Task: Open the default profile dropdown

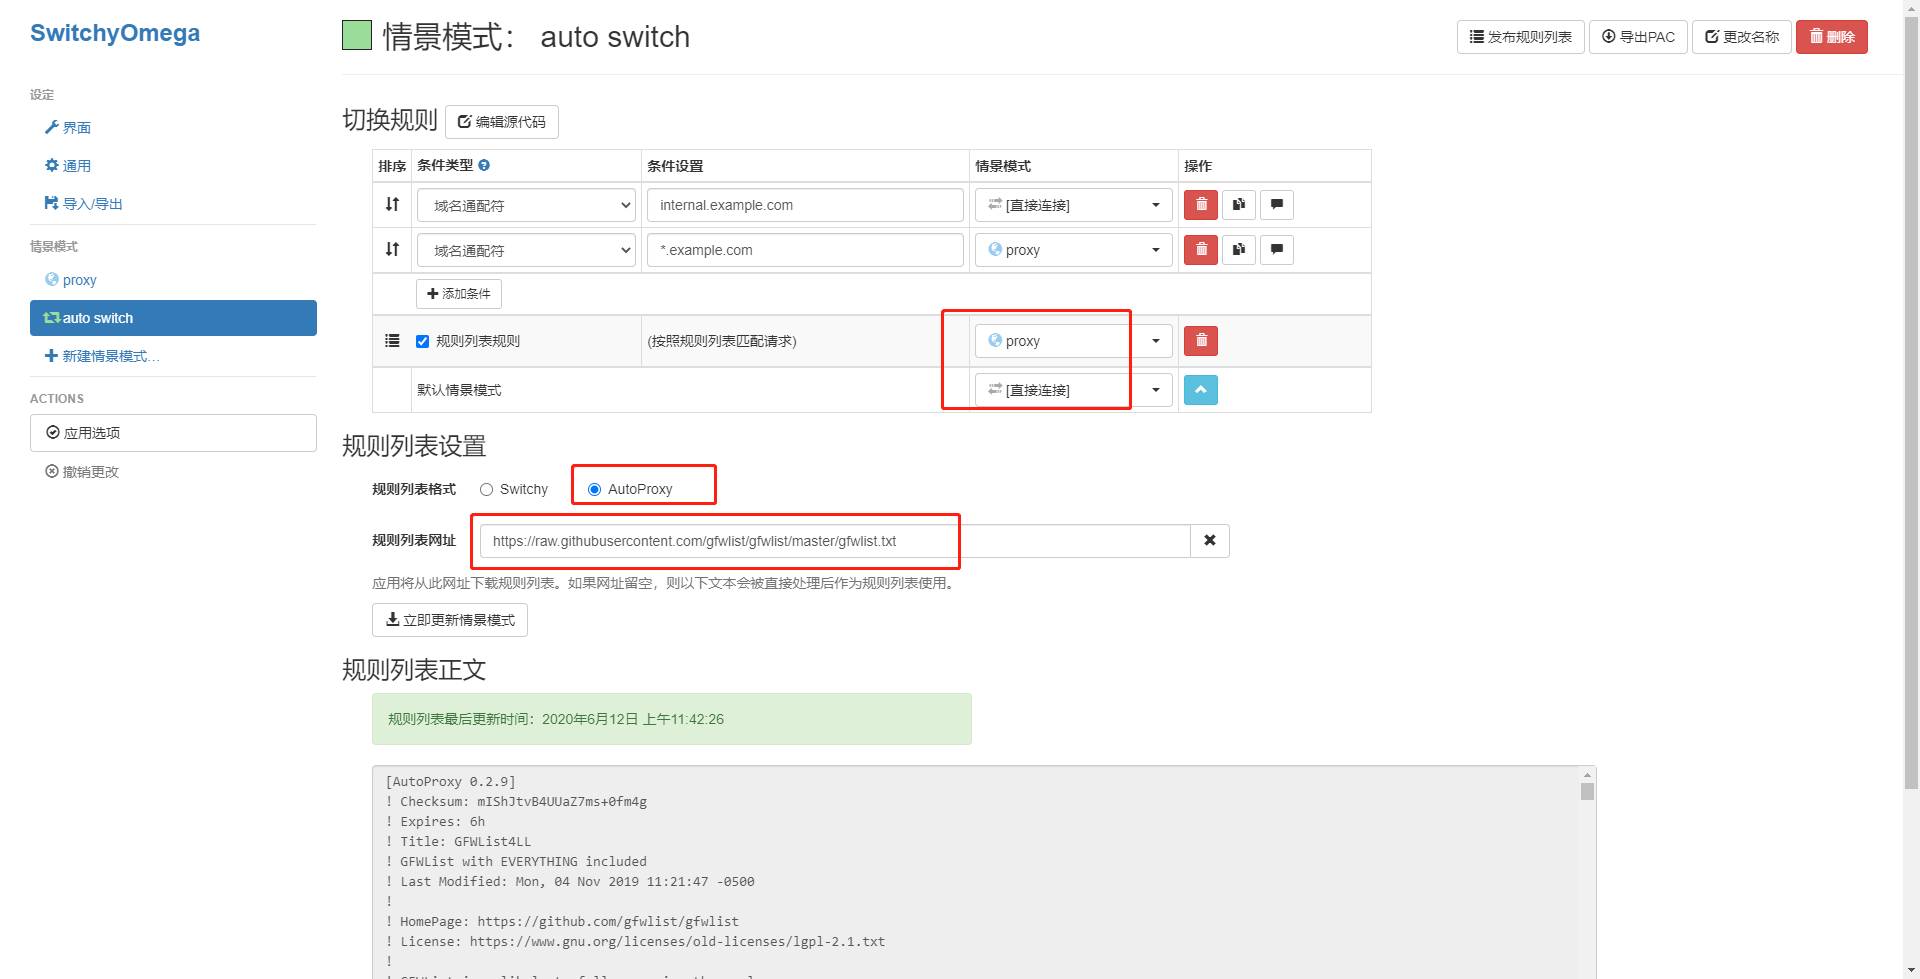Action: [1073, 390]
